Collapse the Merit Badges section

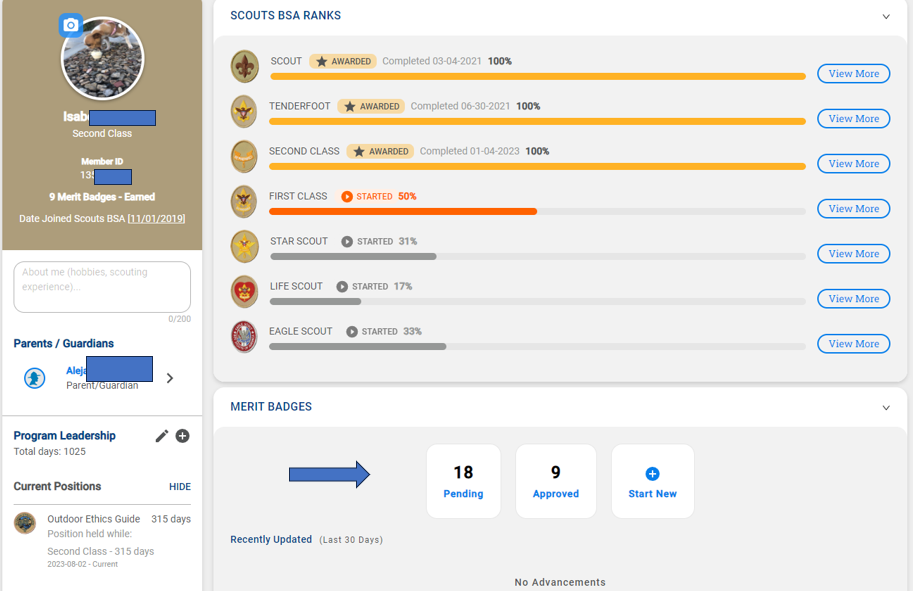click(x=886, y=408)
